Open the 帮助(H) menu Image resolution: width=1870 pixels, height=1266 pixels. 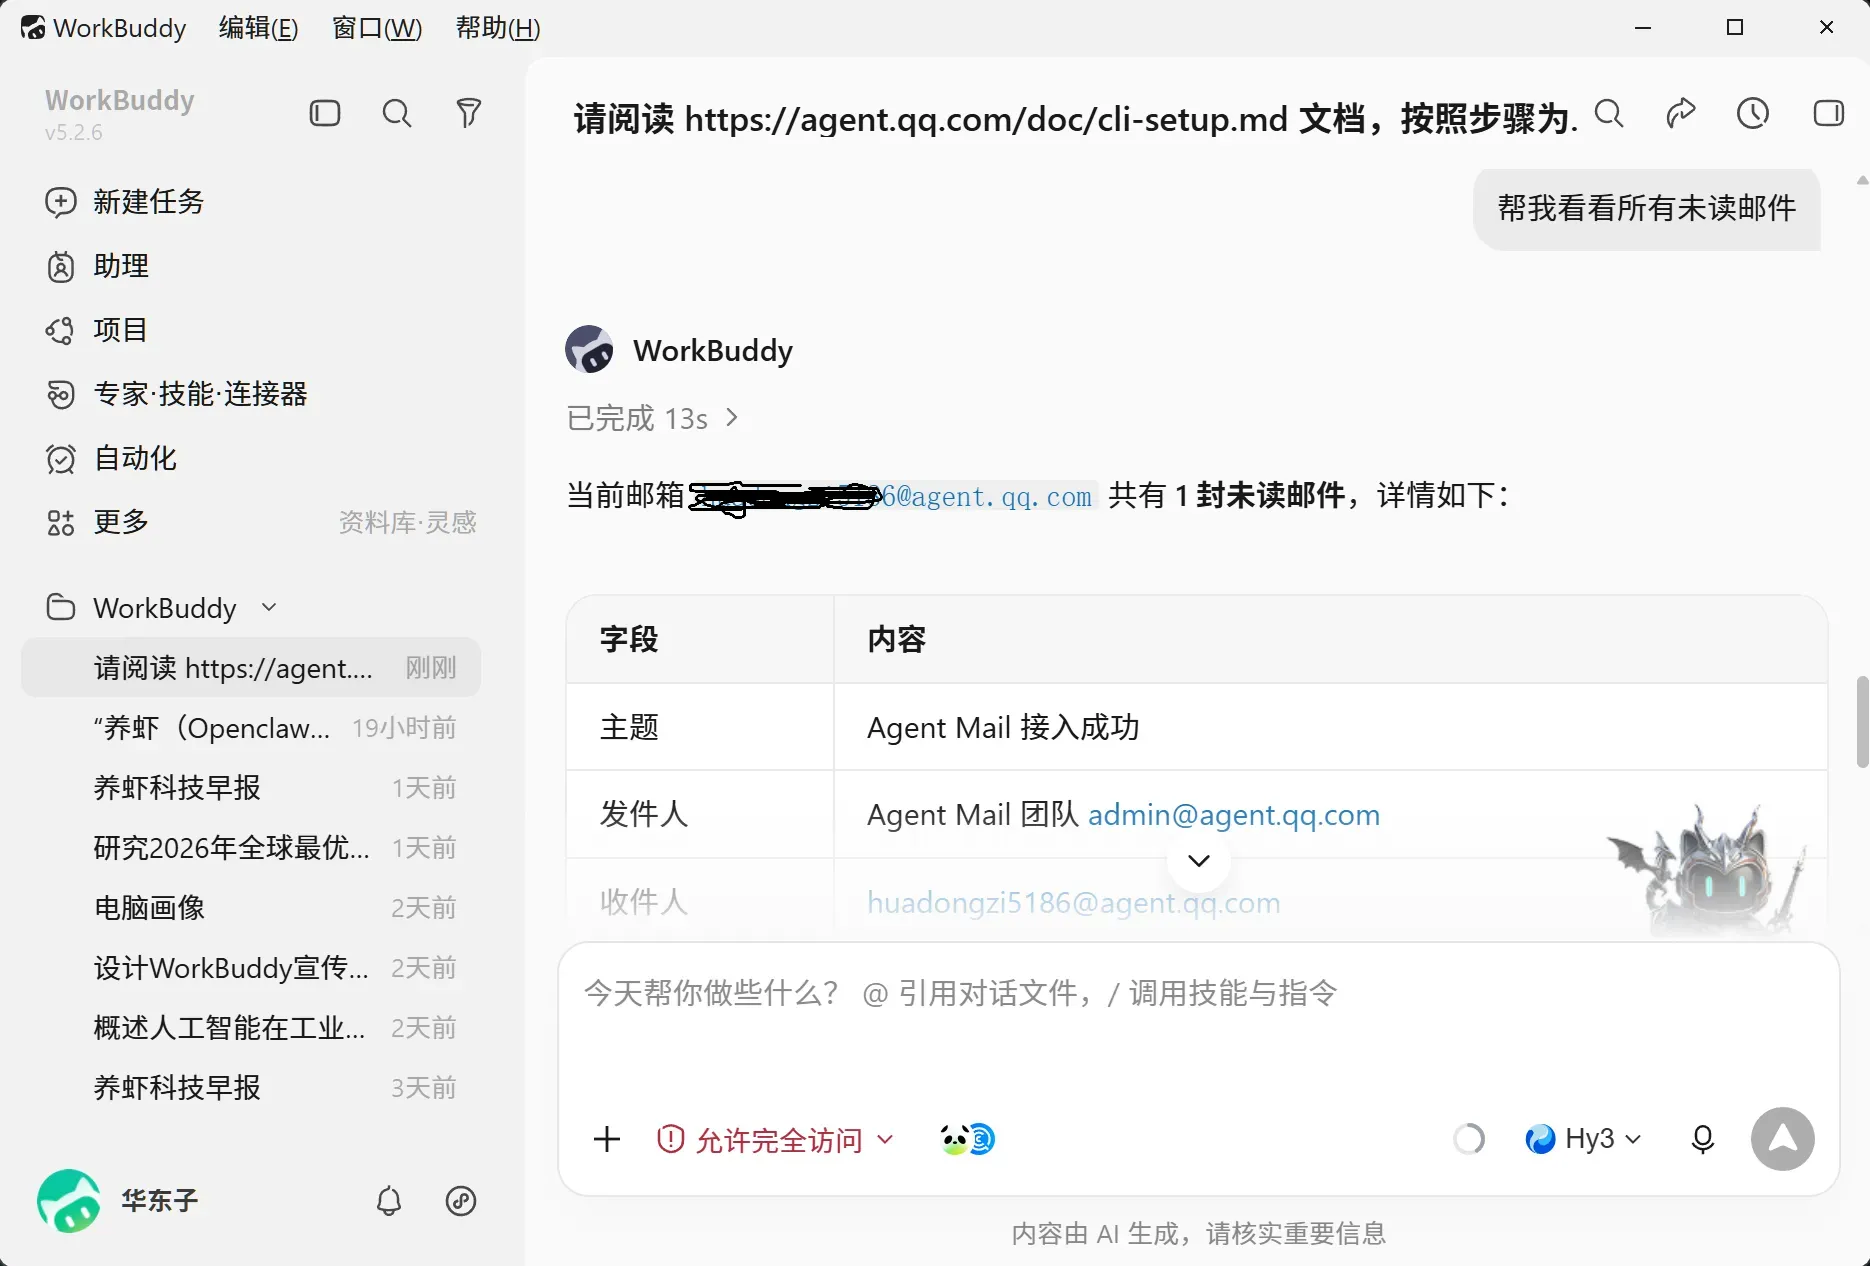pyautogui.click(x=498, y=28)
